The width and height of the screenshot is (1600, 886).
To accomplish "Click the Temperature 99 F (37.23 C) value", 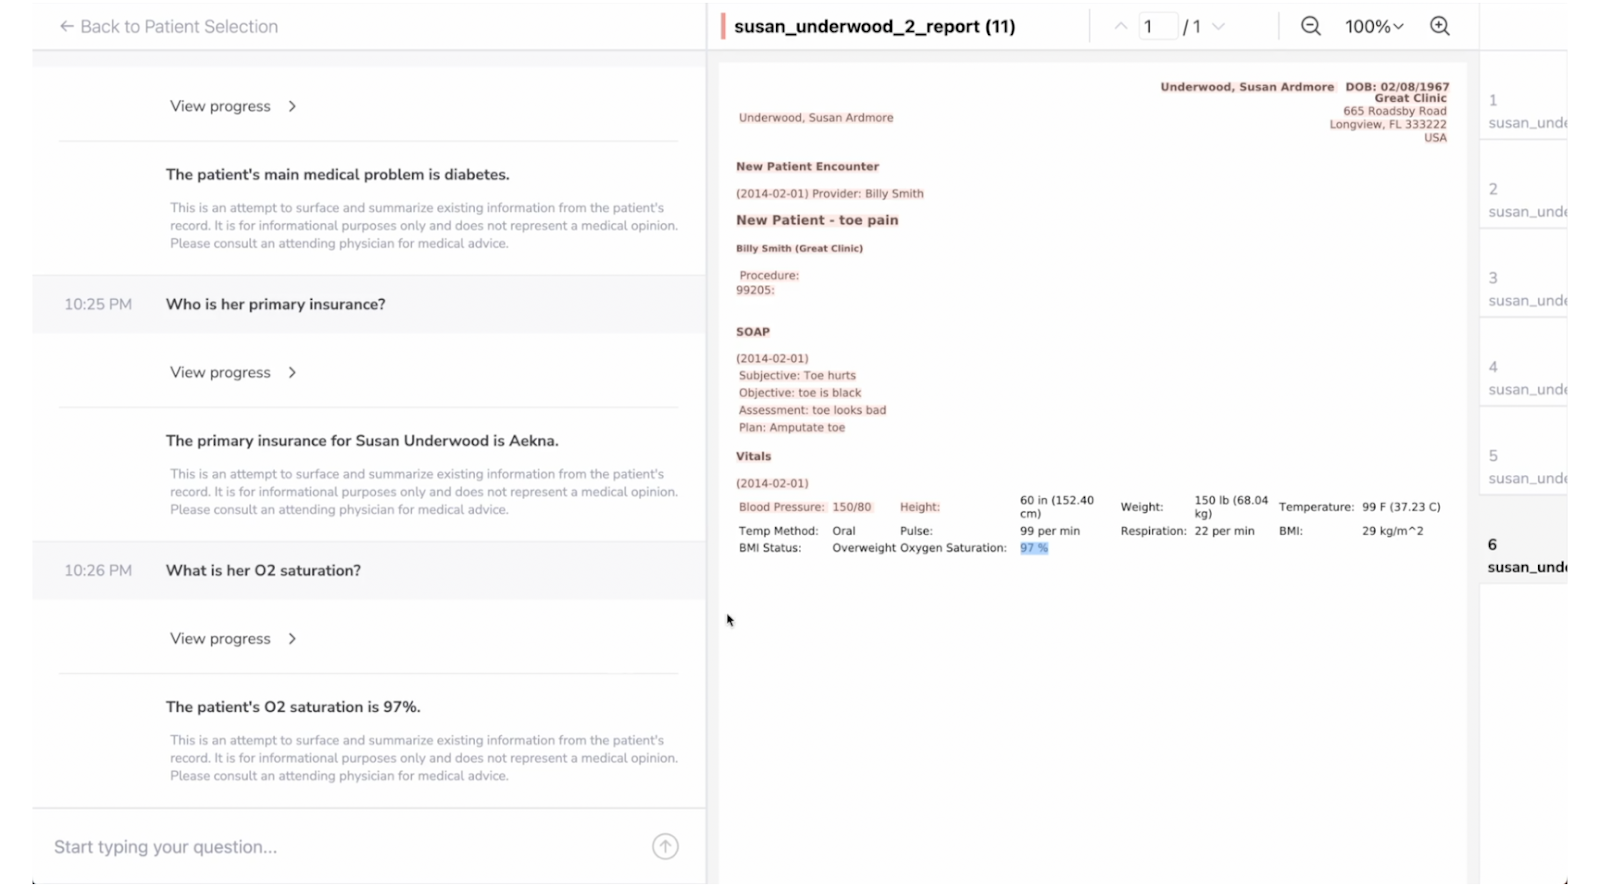I will click(x=1401, y=507).
